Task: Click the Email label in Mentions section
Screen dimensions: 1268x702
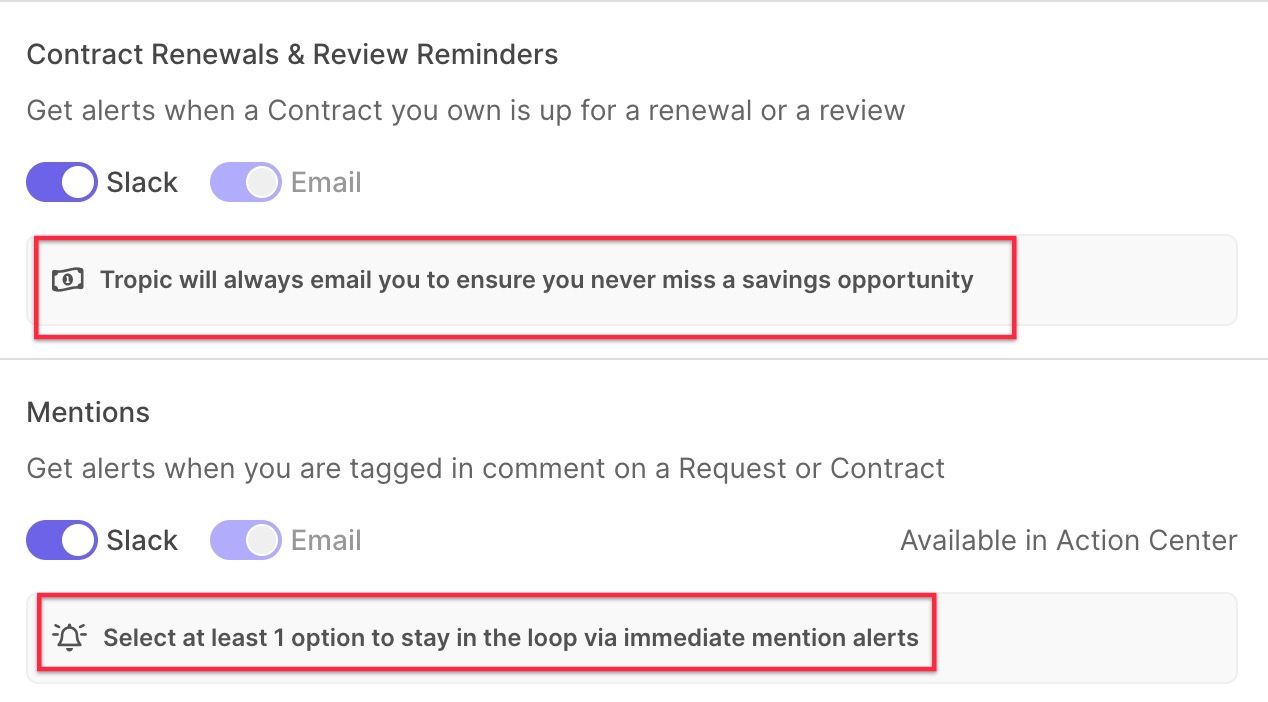Action: [326, 541]
